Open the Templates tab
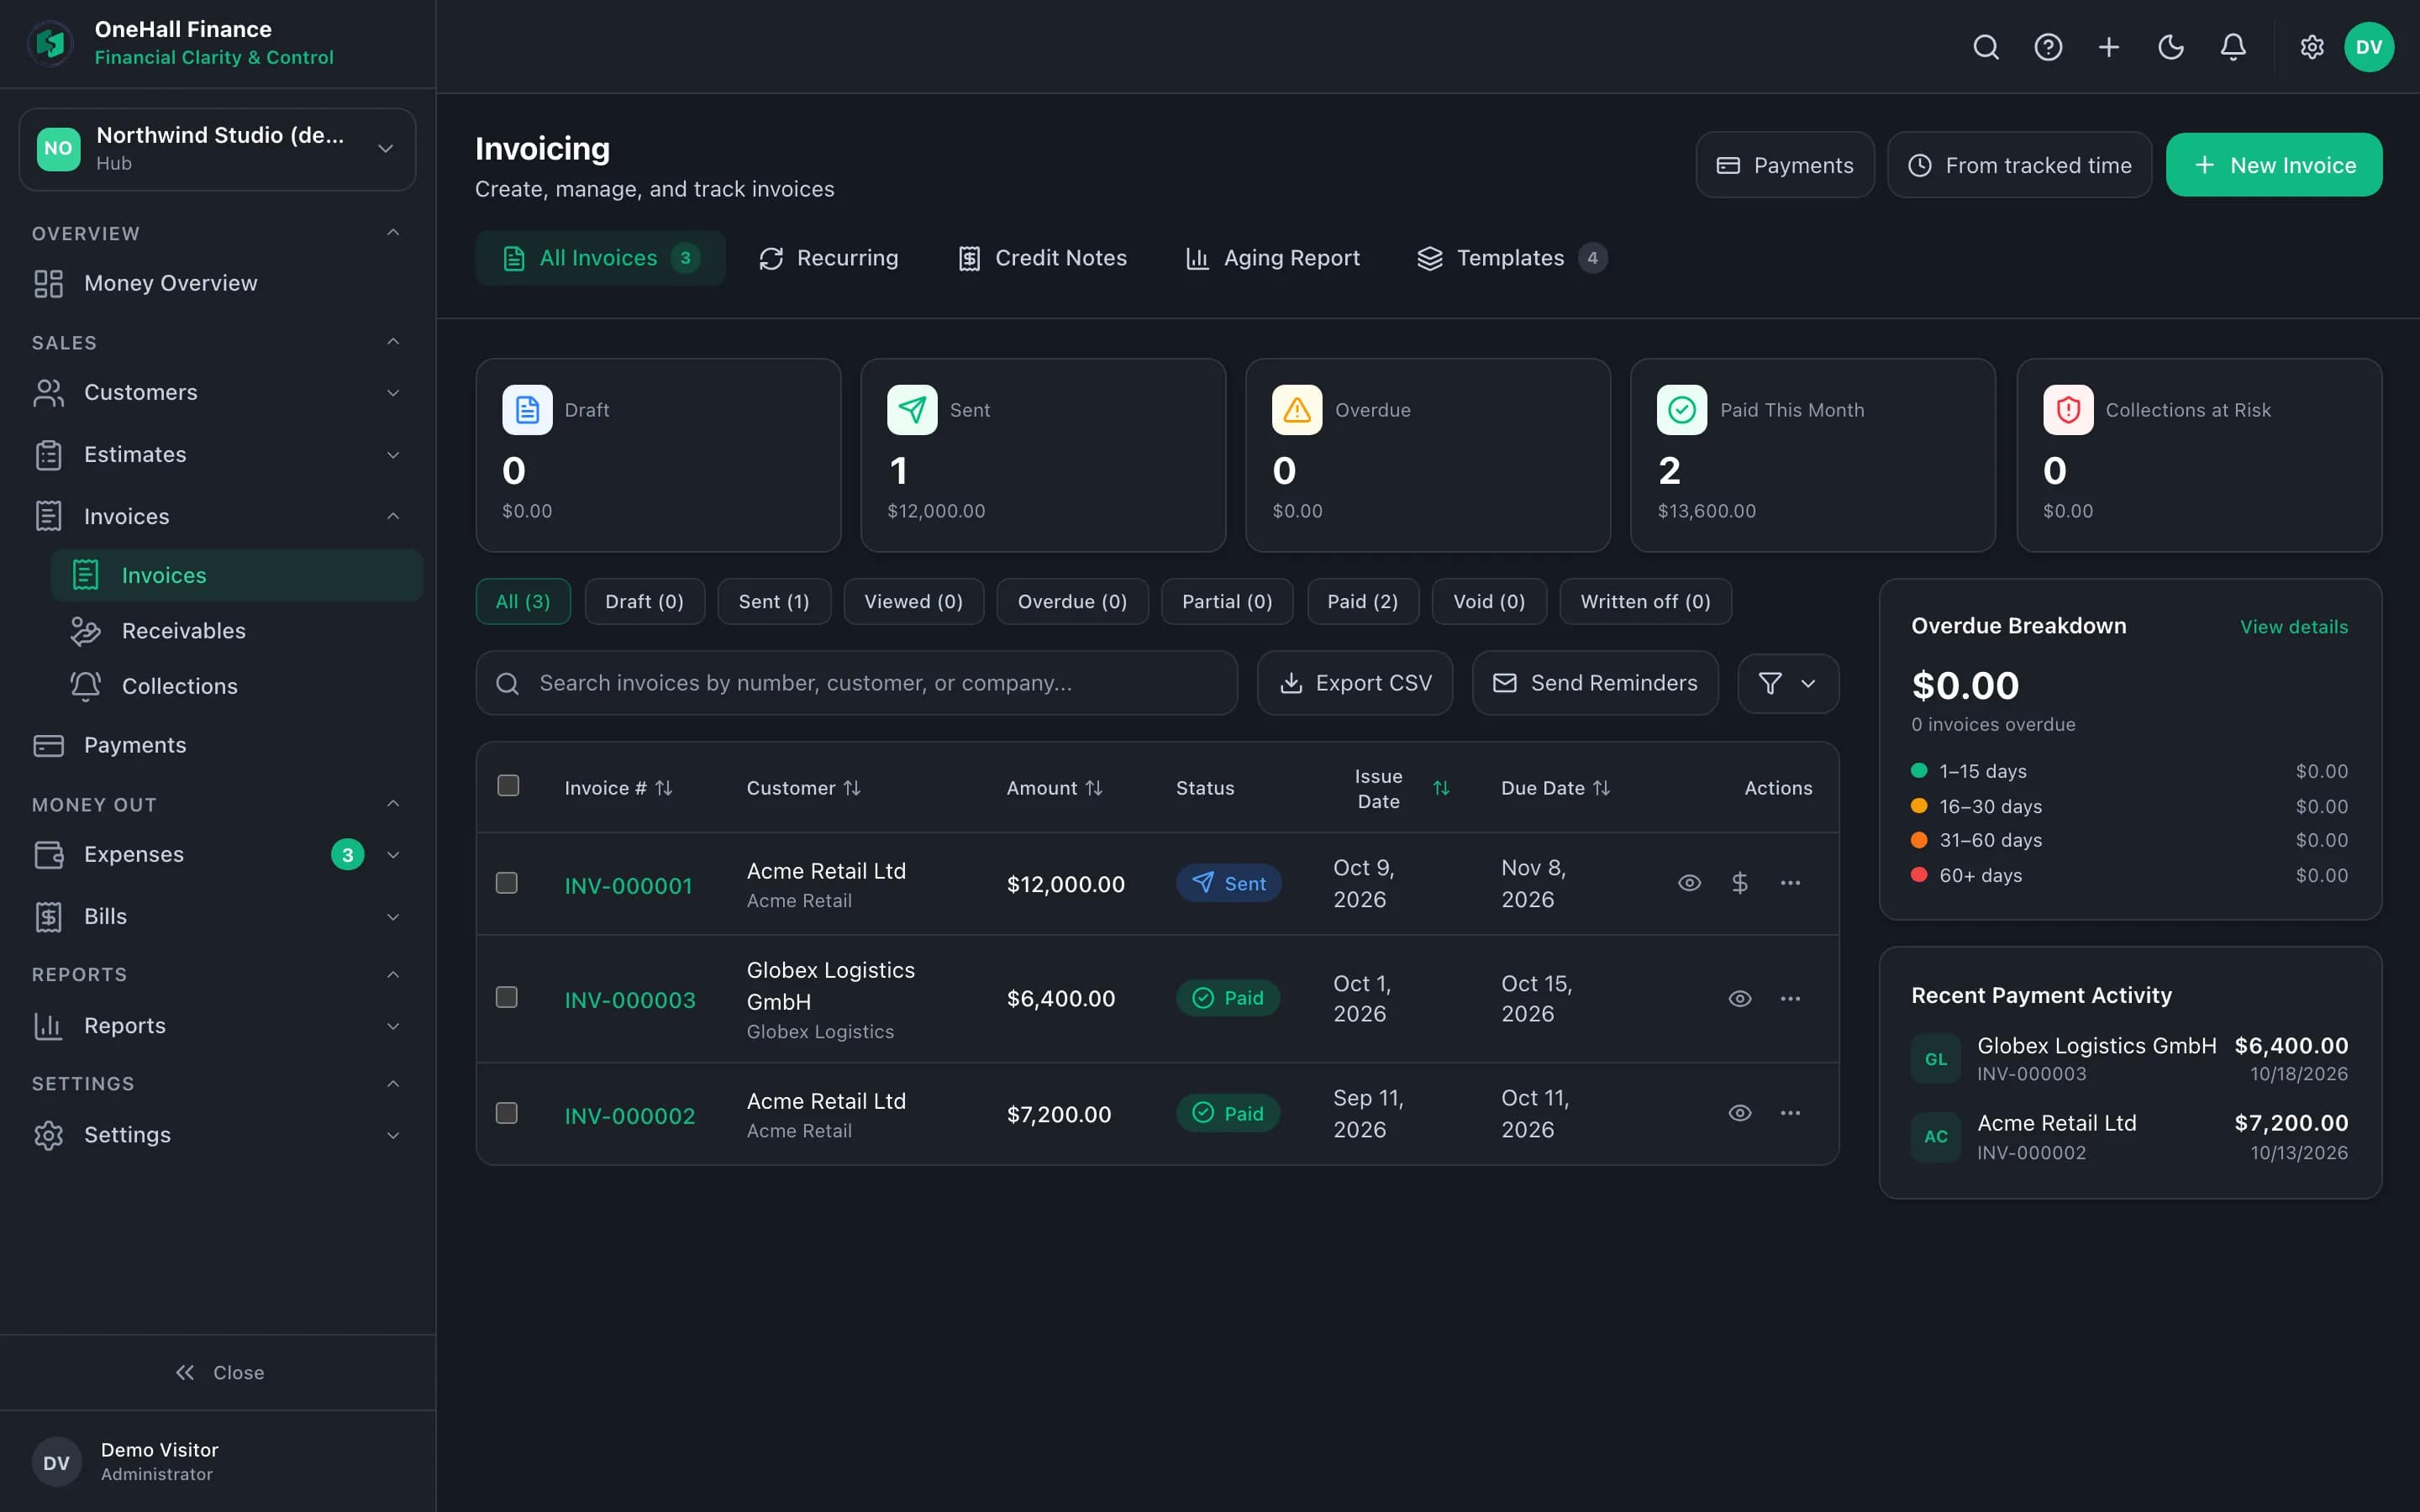Screen dimensions: 2420x1512 click(x=1512, y=258)
